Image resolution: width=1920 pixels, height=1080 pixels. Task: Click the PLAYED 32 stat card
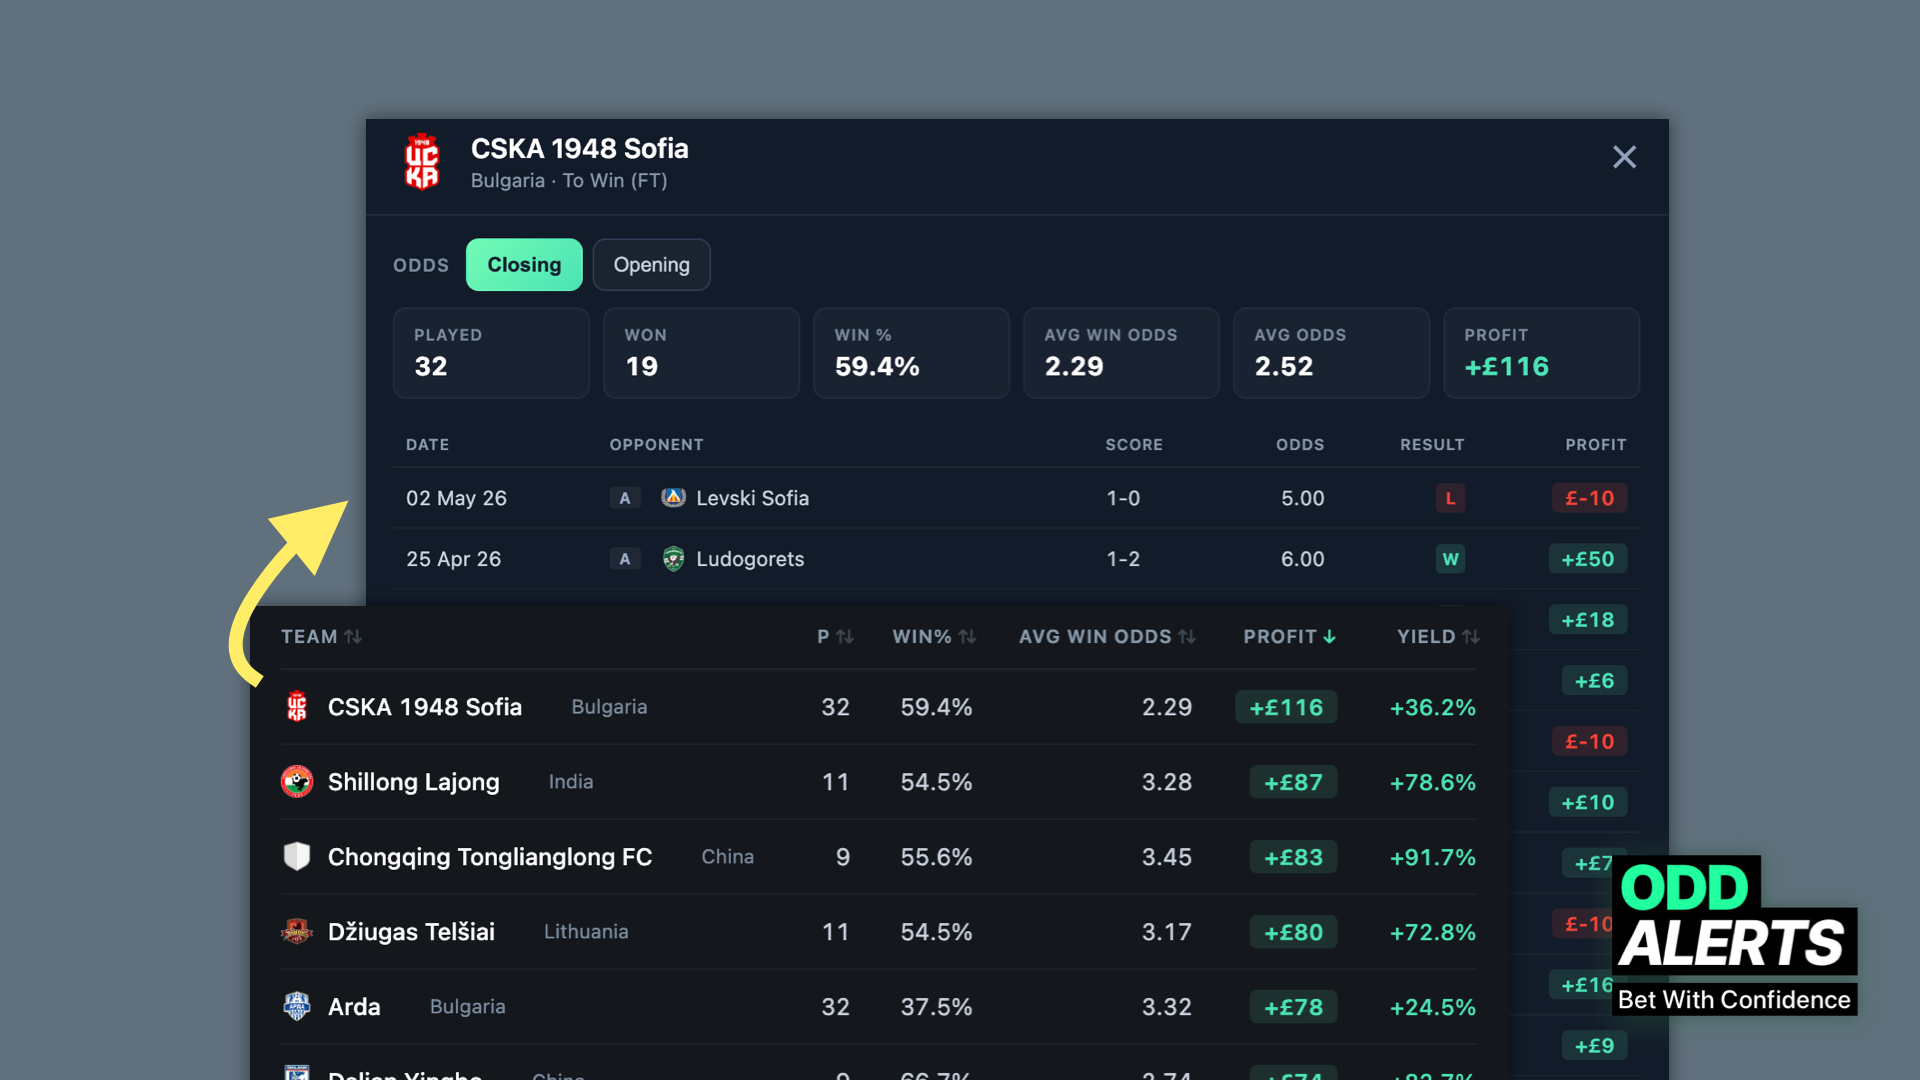[x=491, y=353]
